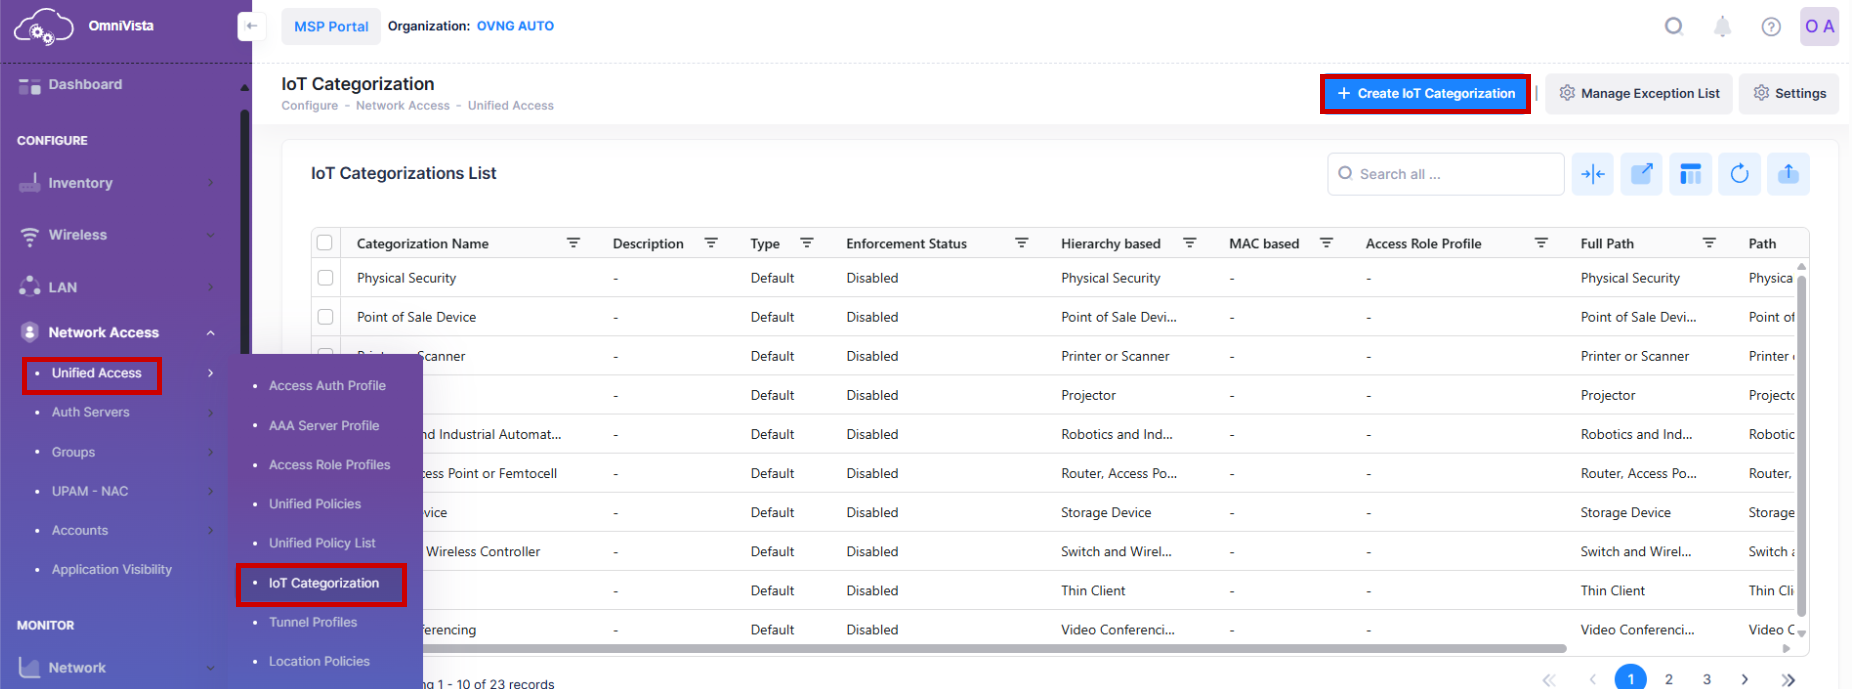Screen dimensions: 1852x689
Task: Click the column layout icon in toolbar
Action: (x=1690, y=174)
